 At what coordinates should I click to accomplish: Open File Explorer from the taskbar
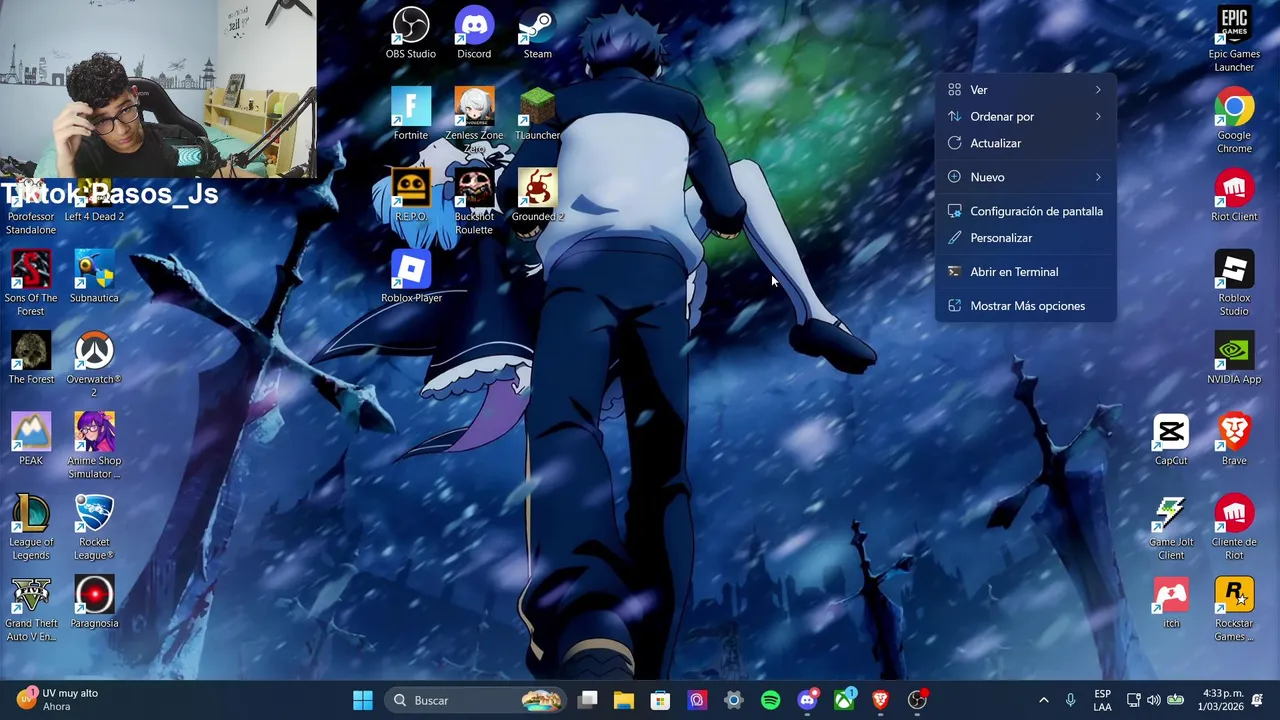(x=624, y=700)
